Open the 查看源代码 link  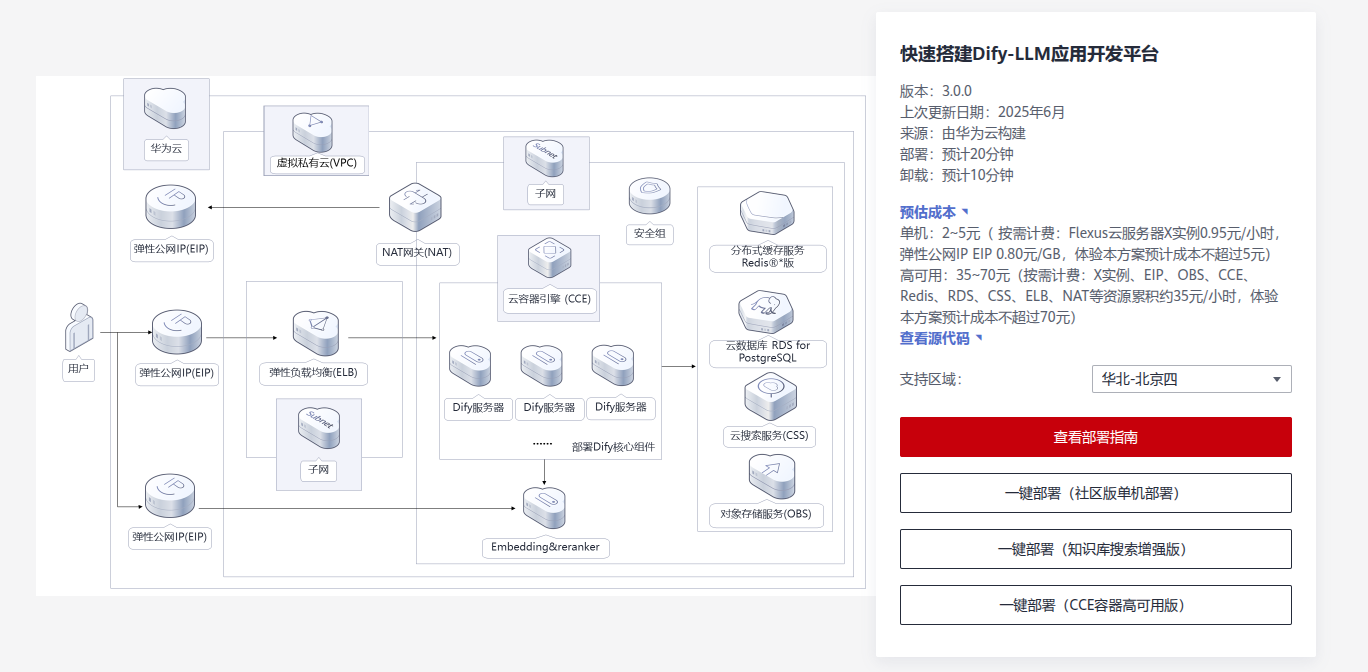pyautogui.click(x=941, y=338)
